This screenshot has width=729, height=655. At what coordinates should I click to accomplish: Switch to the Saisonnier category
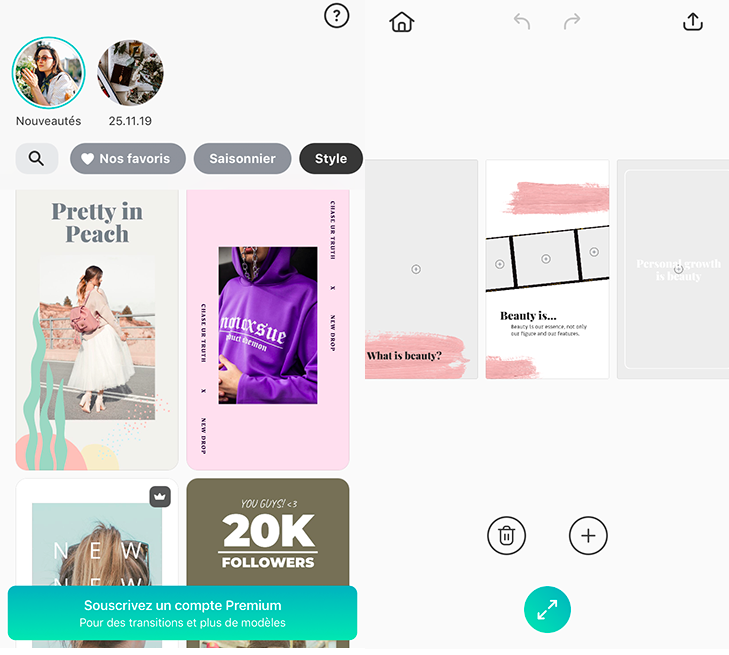(242, 158)
